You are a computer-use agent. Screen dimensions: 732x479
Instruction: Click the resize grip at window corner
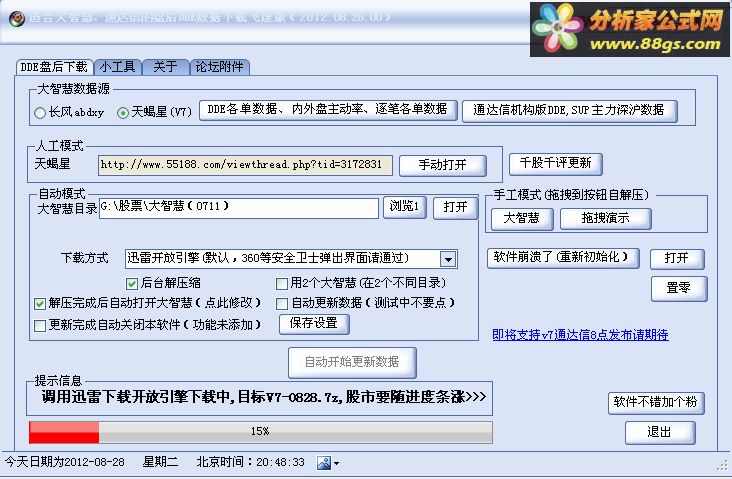[x=723, y=465]
